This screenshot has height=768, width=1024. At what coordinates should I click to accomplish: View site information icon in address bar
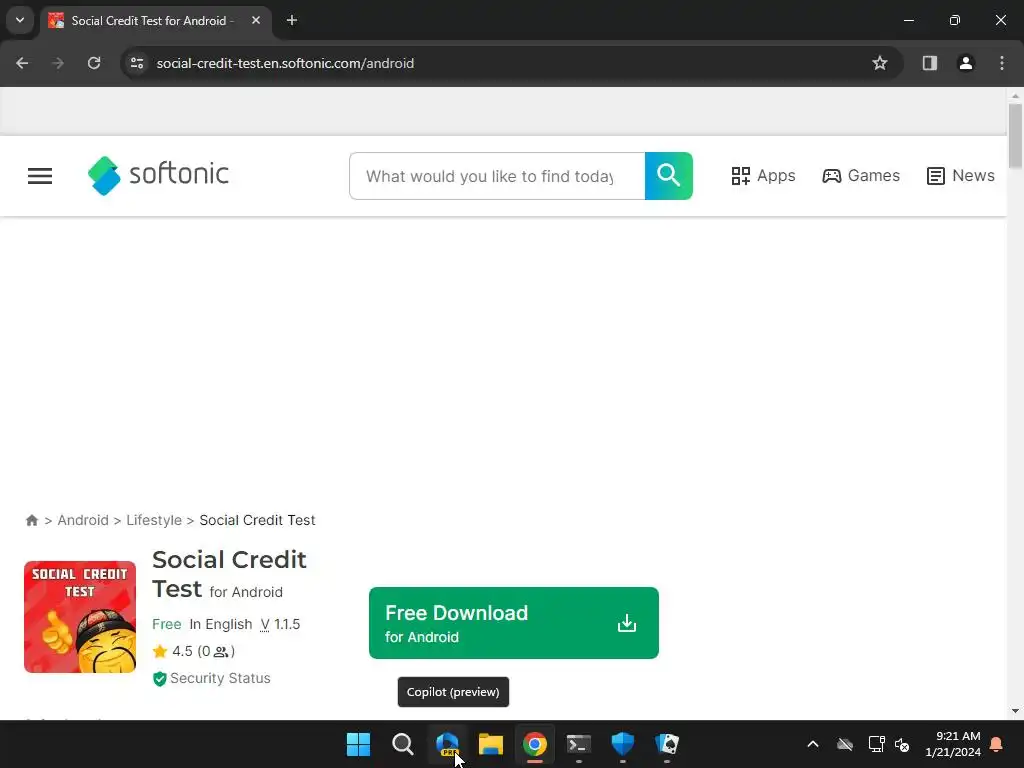(x=137, y=63)
